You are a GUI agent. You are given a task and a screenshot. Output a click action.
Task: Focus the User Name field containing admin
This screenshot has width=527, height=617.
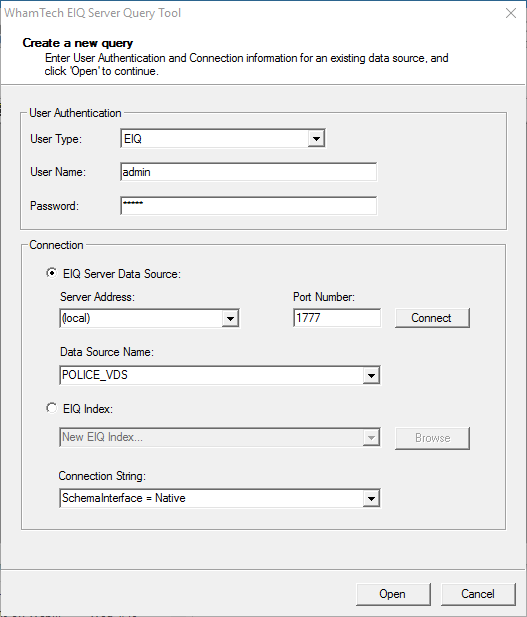coord(248,172)
